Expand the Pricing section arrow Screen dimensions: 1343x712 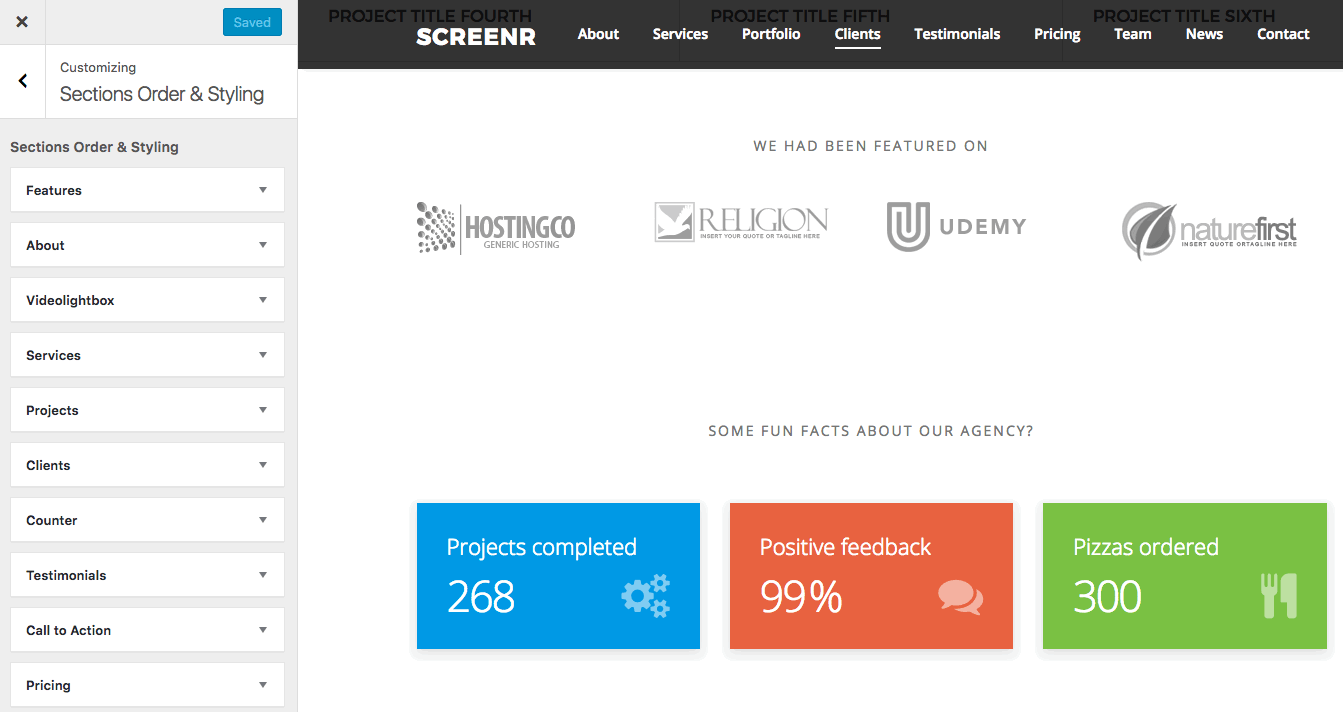click(x=263, y=685)
